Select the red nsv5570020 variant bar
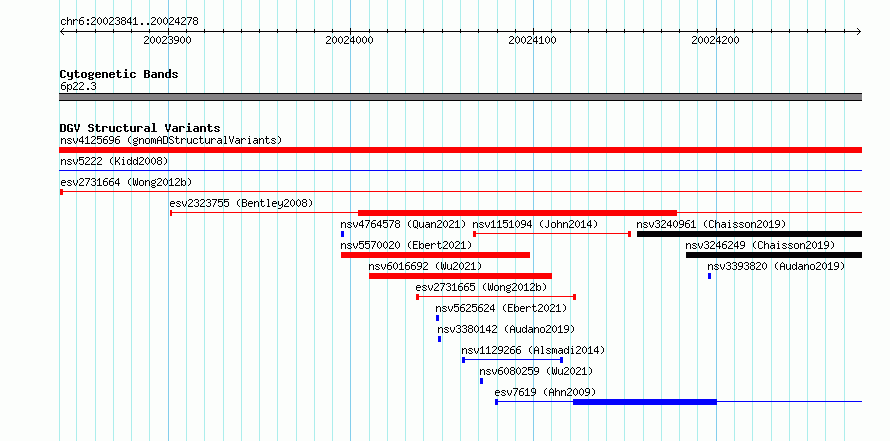The image size is (890, 441). click(x=435, y=255)
